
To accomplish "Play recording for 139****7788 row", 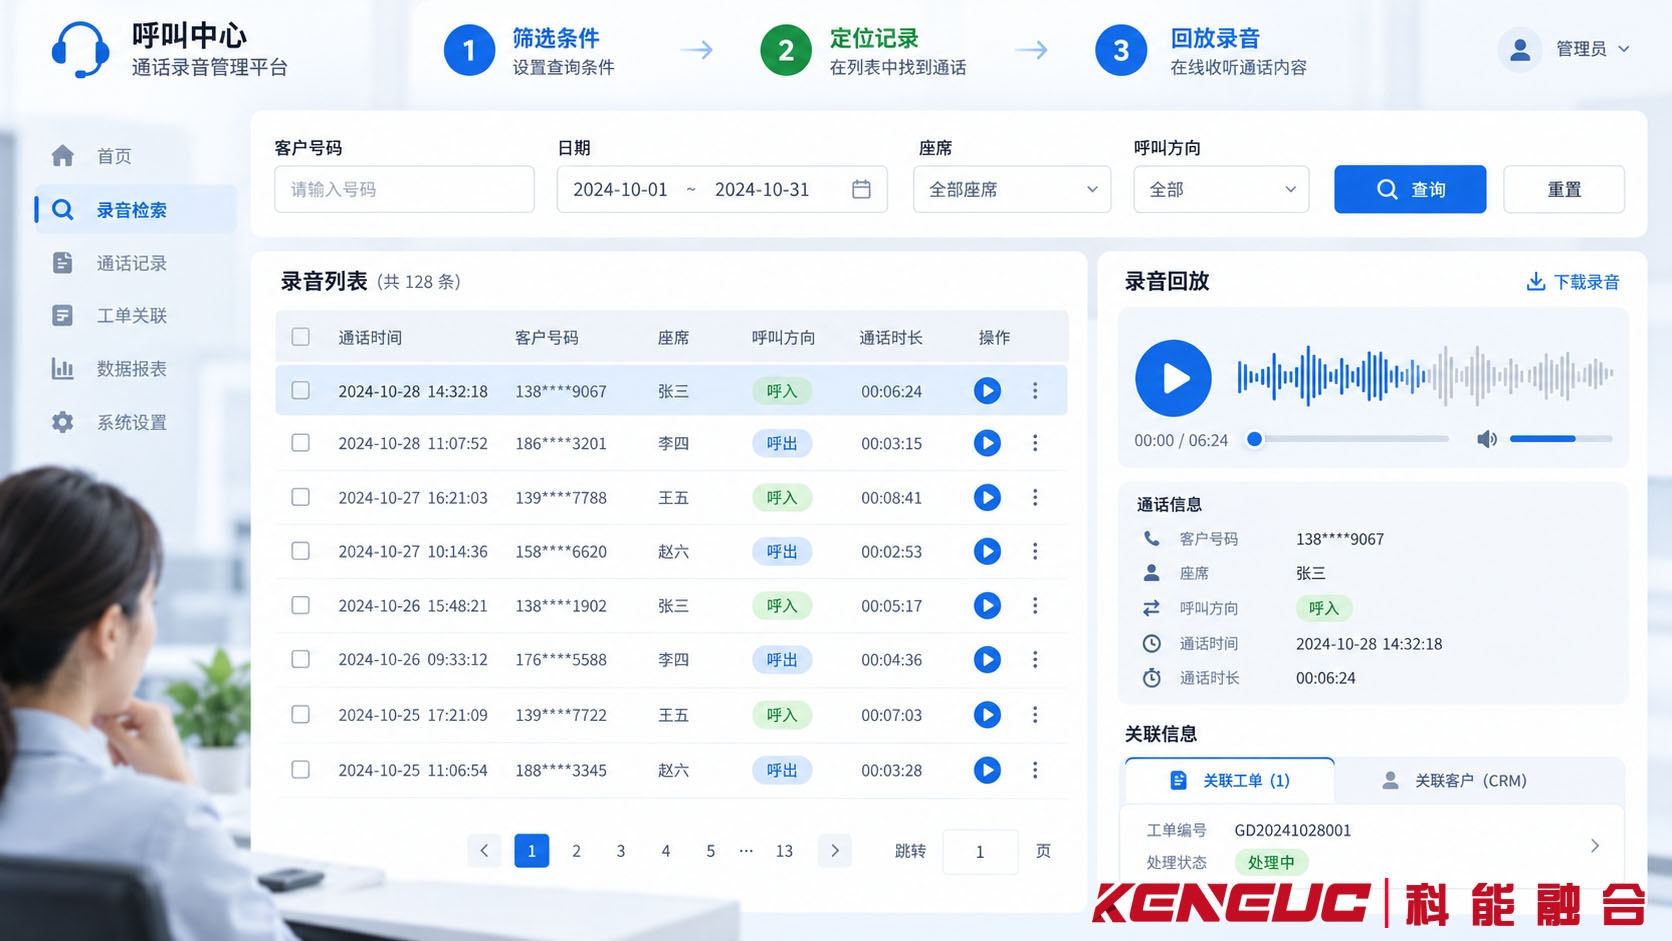I will coord(987,497).
